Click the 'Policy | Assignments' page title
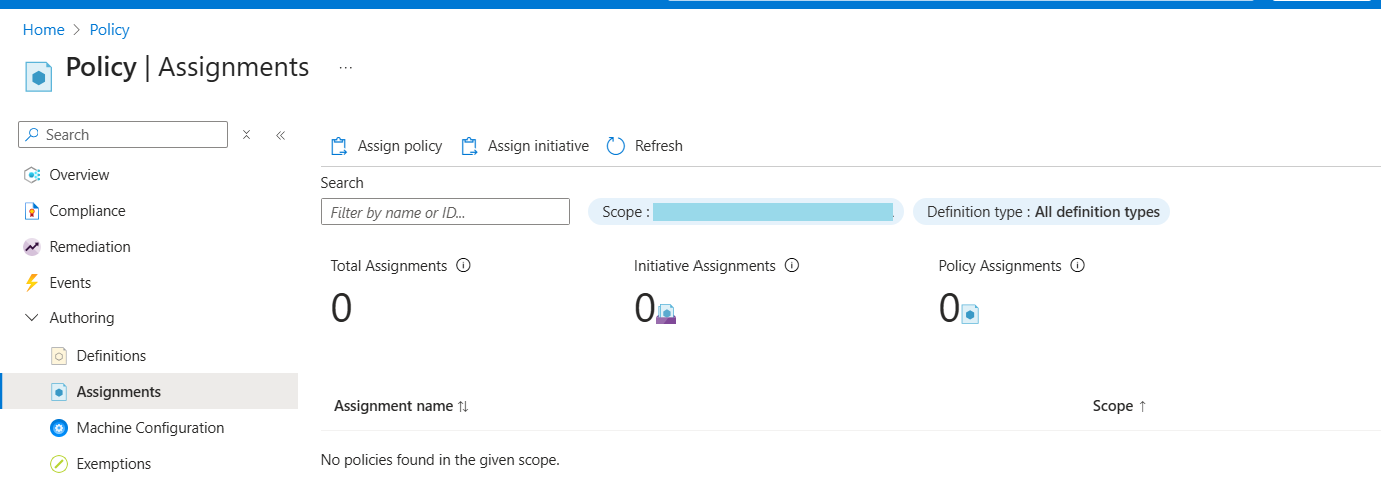 [187, 67]
